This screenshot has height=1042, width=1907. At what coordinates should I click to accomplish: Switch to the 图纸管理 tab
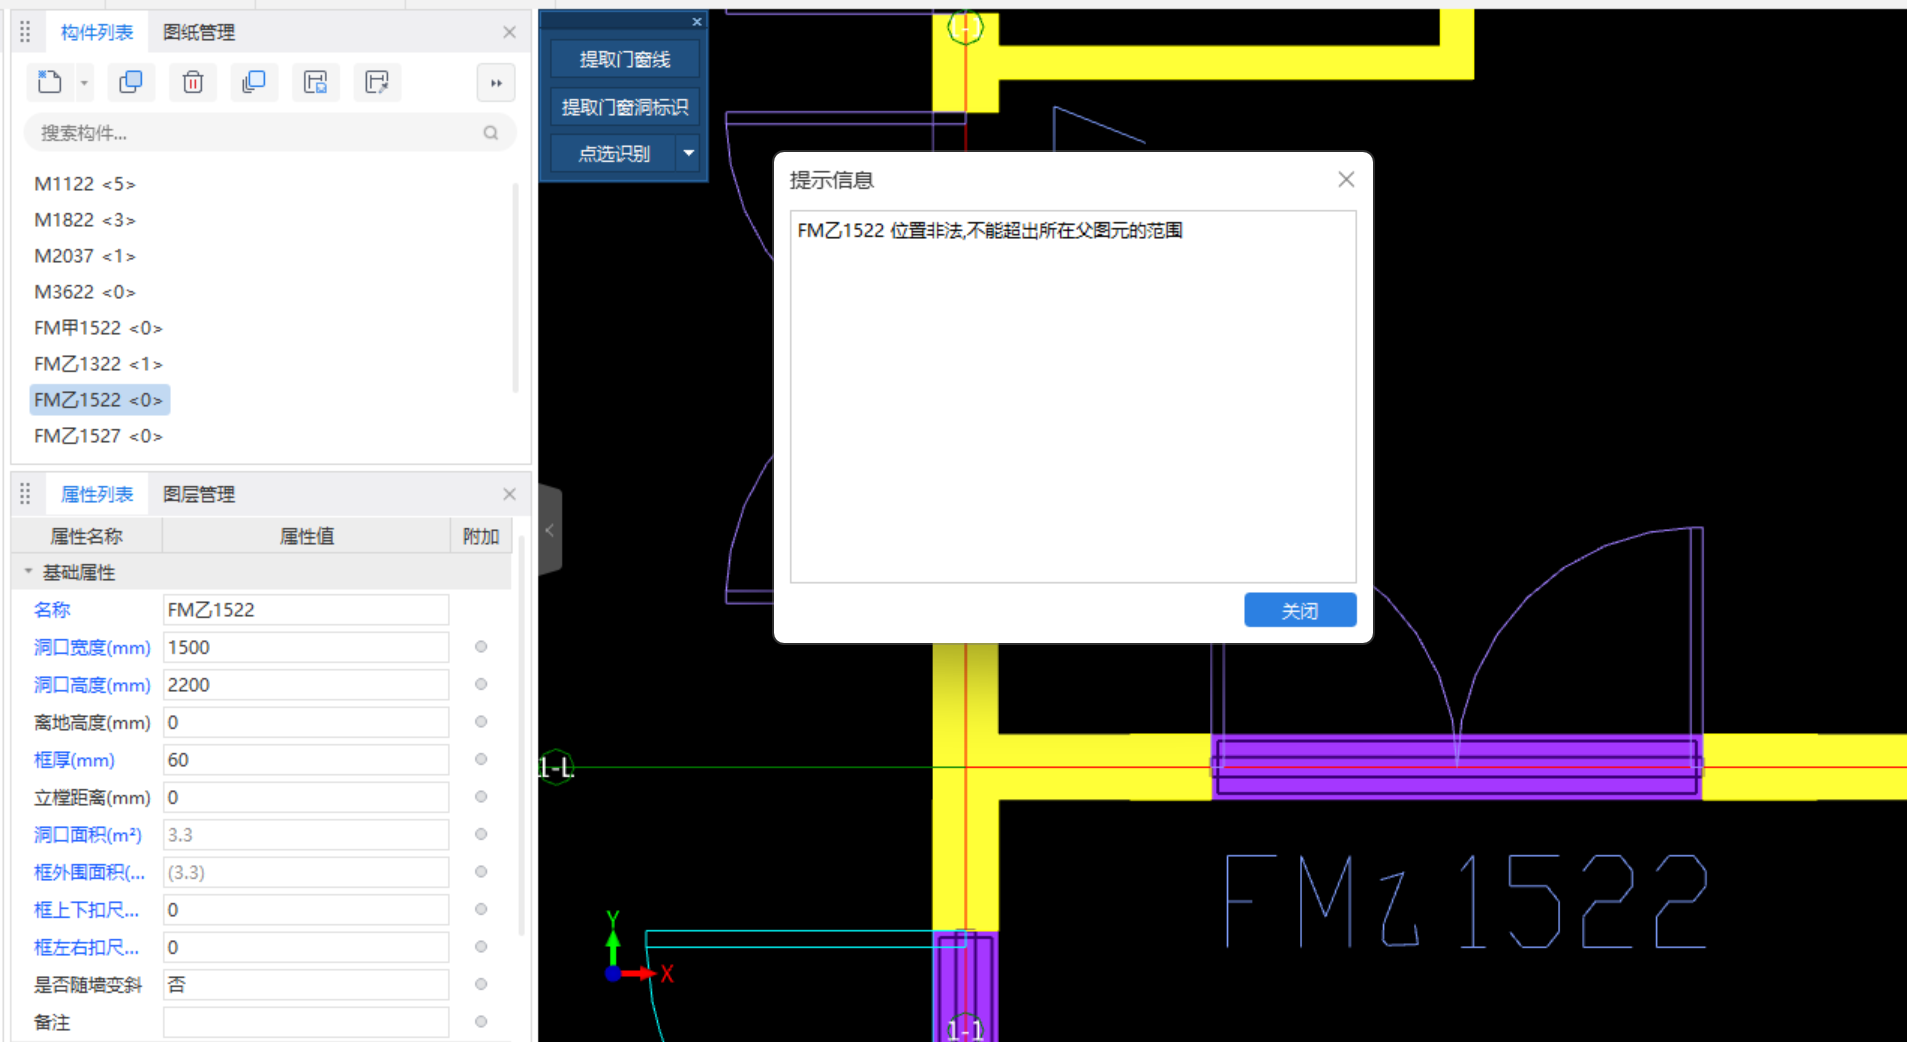199,33
